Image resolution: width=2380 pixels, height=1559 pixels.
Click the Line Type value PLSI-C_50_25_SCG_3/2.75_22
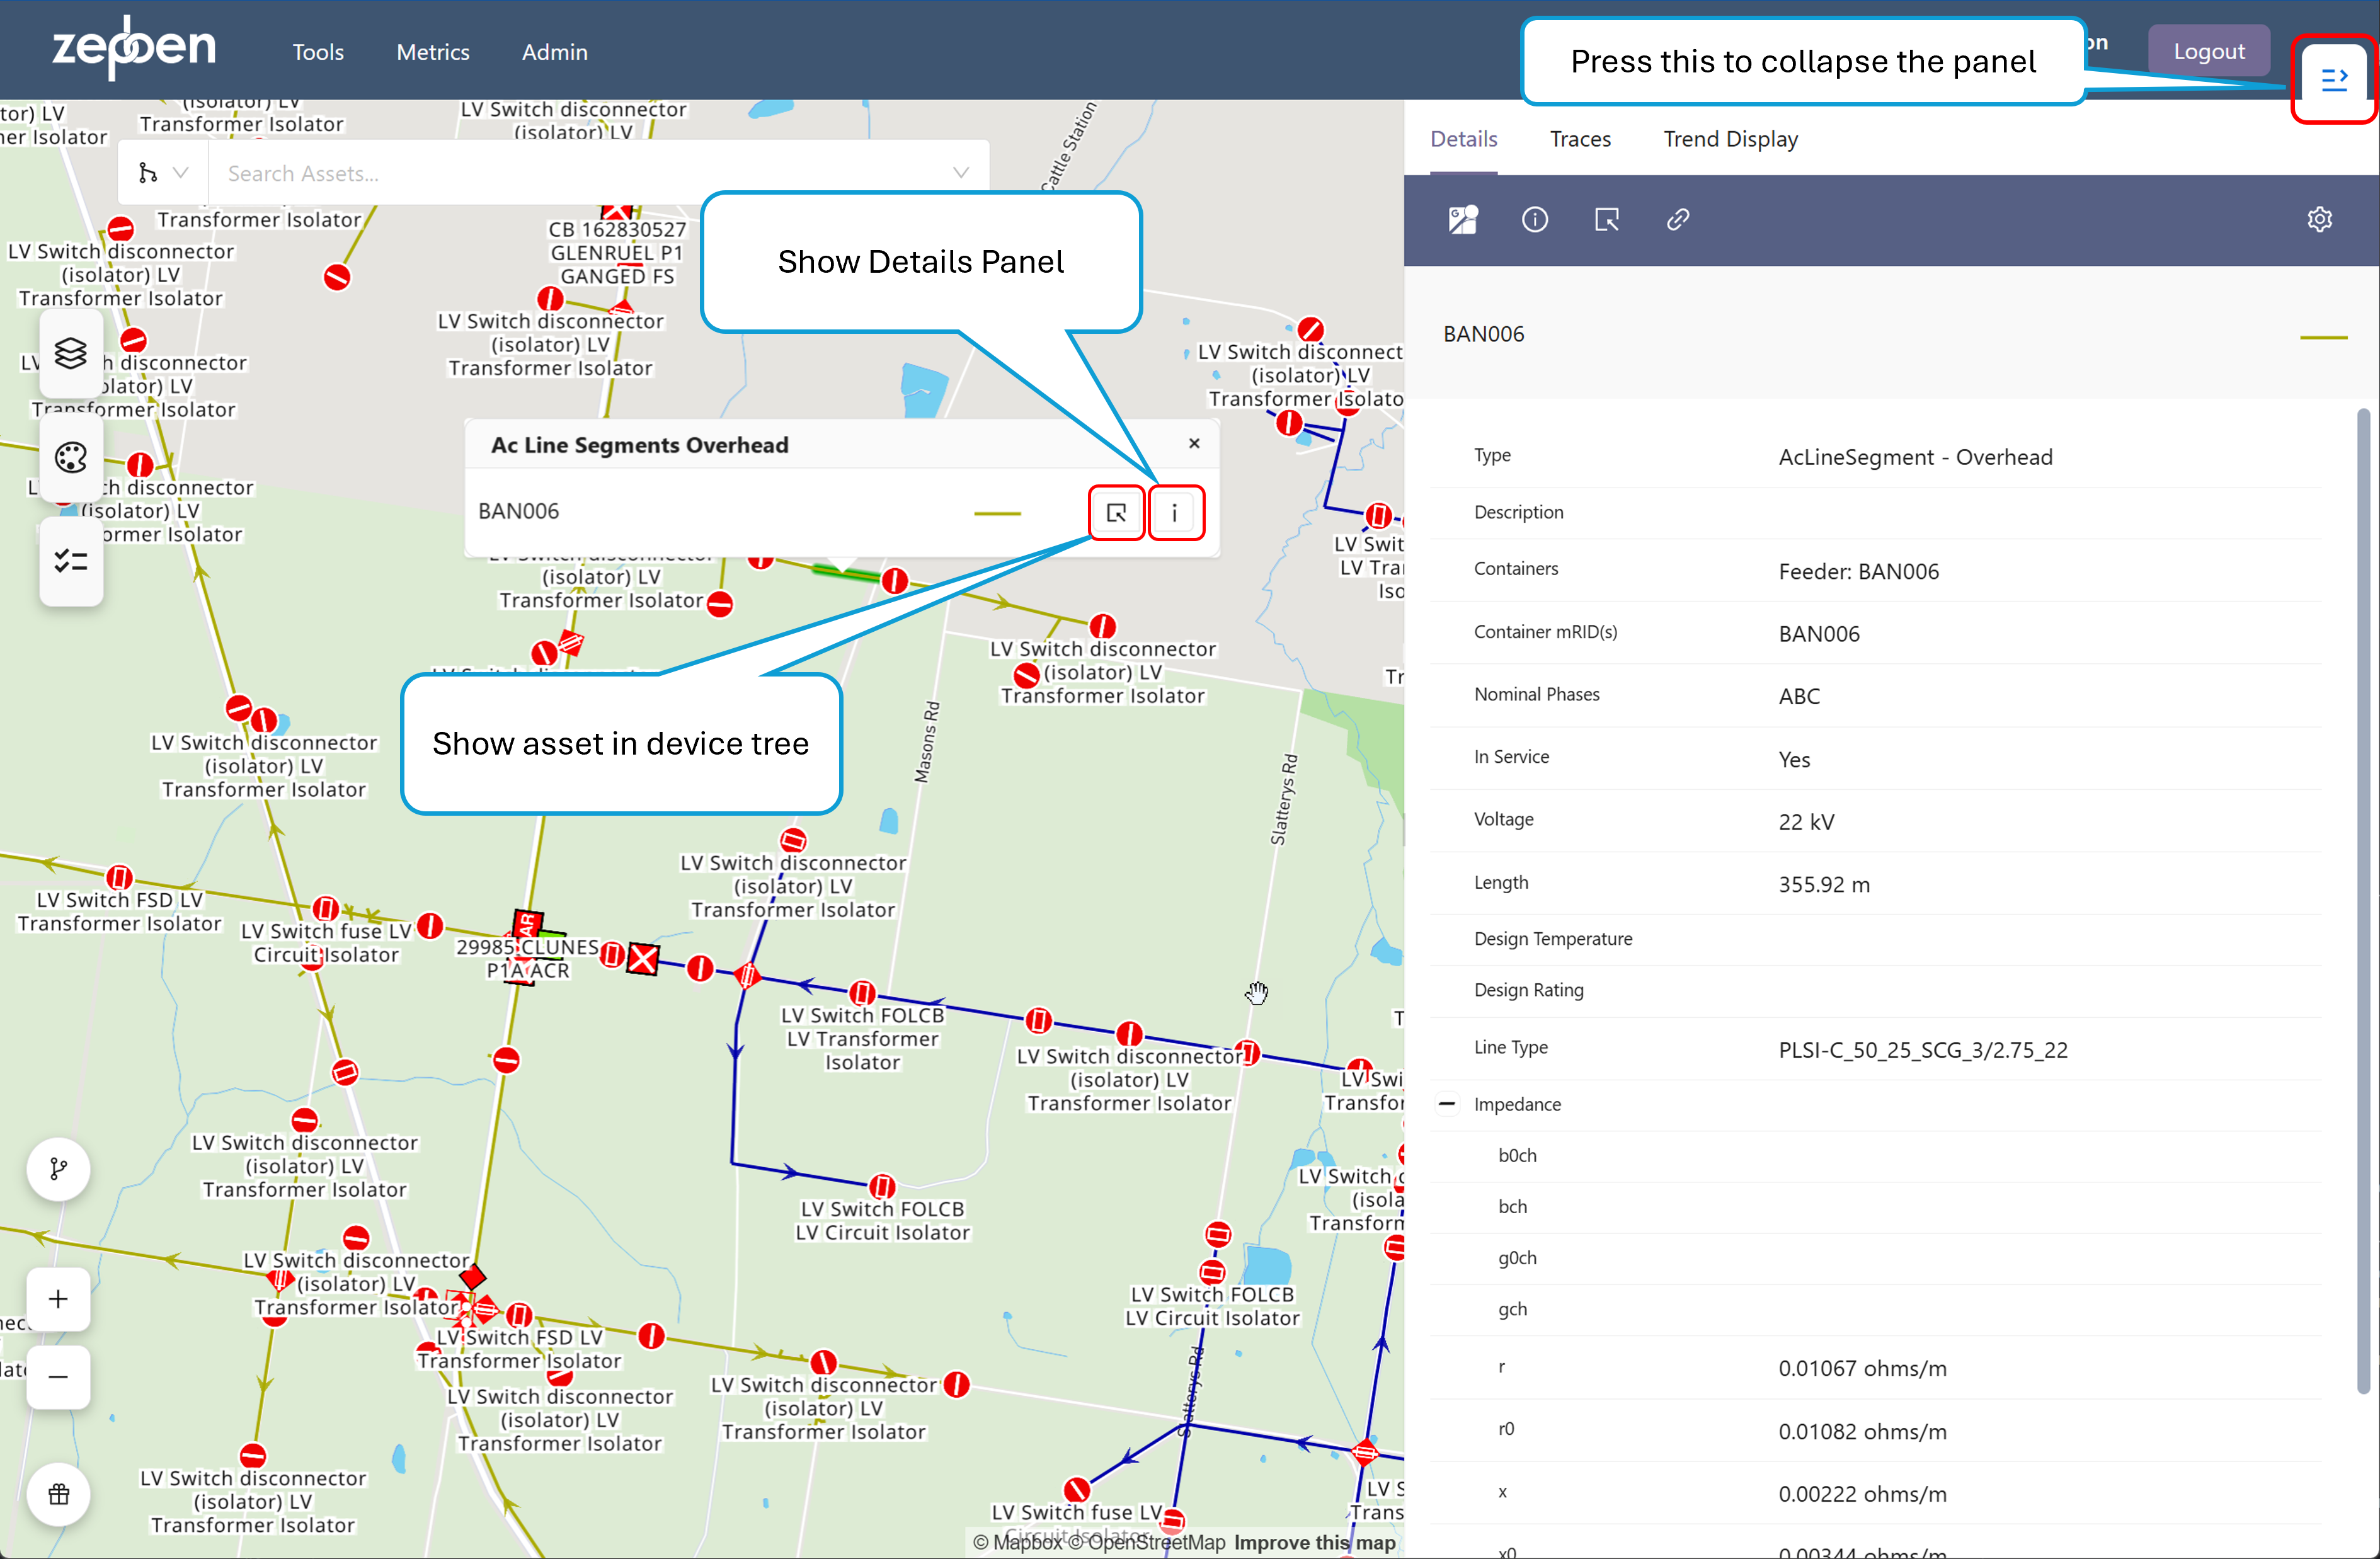point(1923,1050)
